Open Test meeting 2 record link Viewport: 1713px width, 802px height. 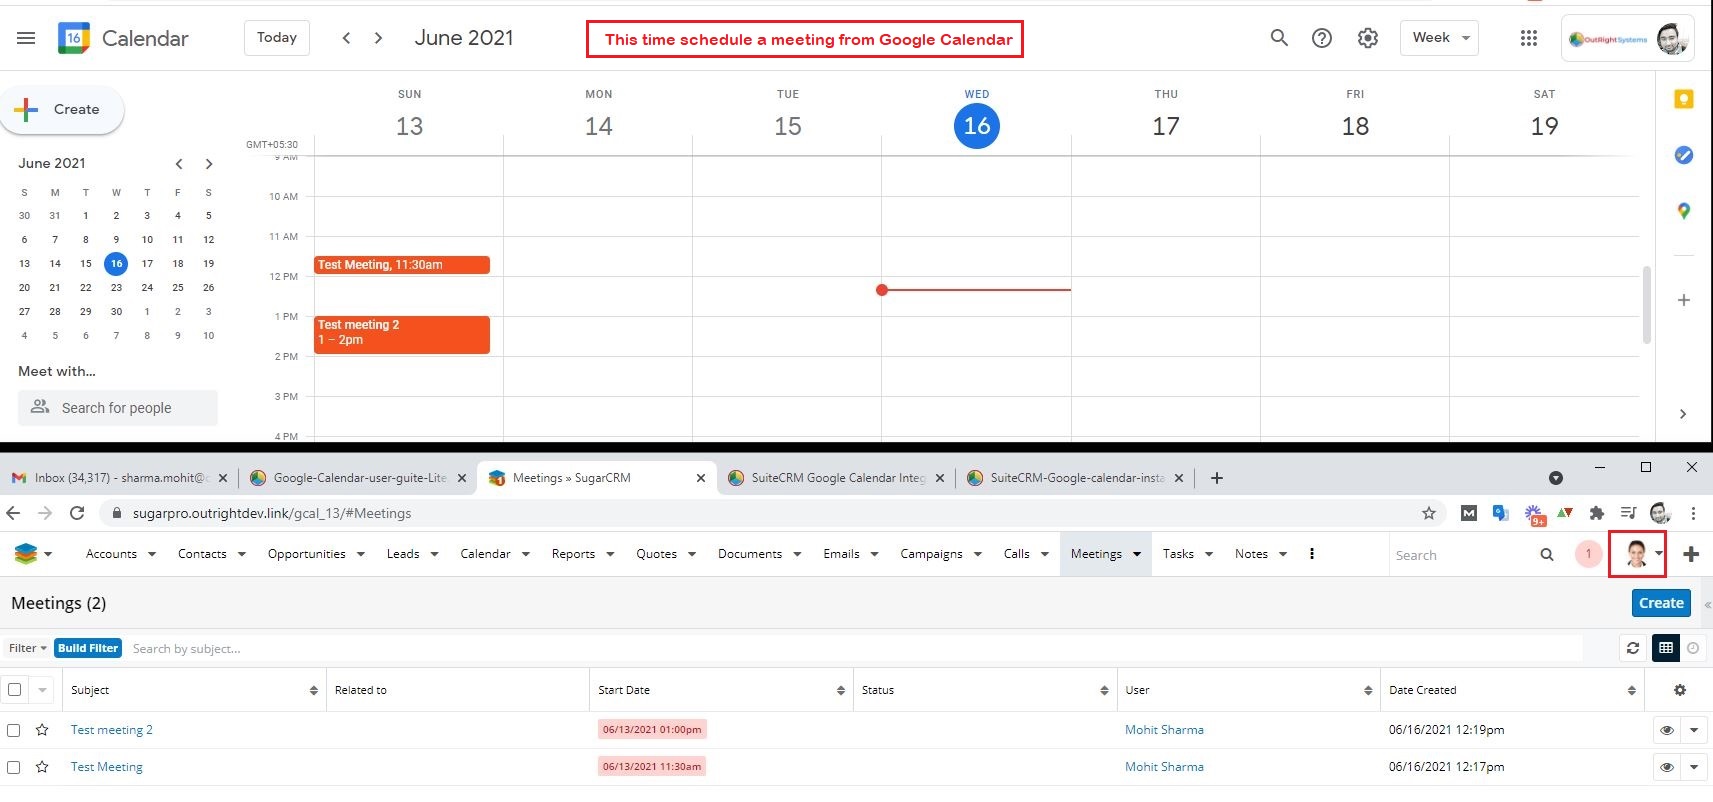[112, 730]
